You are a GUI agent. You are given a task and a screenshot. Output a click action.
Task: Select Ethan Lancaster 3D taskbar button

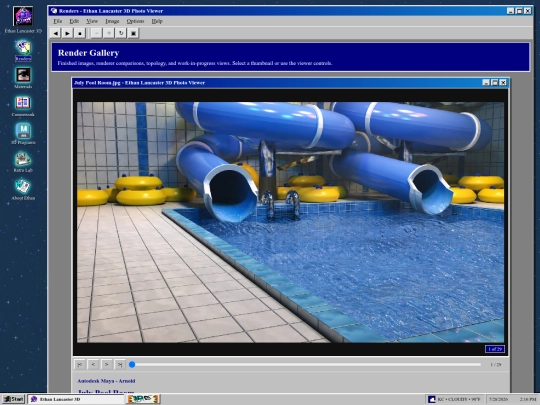tap(76, 399)
